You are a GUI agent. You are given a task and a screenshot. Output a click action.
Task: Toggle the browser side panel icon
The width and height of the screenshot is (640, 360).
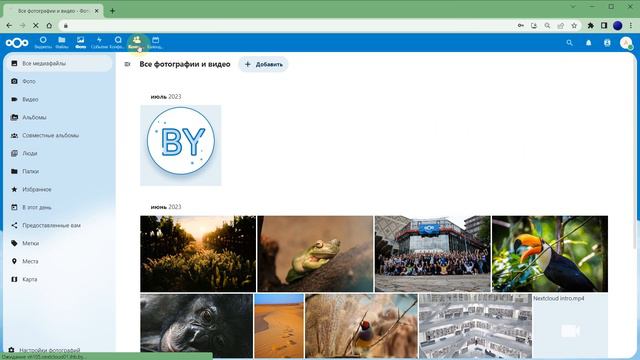click(x=604, y=25)
